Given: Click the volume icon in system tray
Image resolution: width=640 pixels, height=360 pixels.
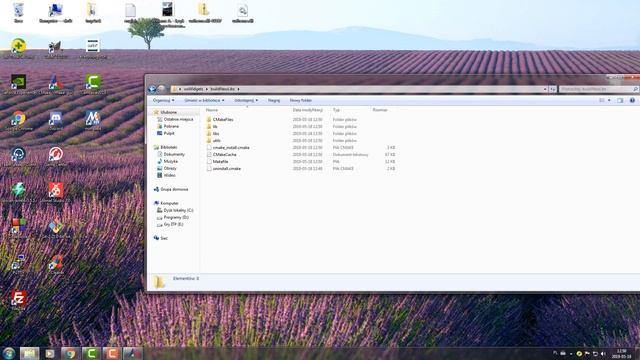Looking at the screenshot, I should point(603,353).
